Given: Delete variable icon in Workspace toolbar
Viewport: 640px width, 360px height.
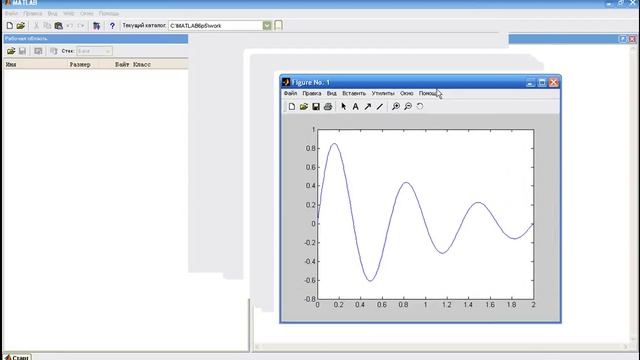Looking at the screenshot, I should pos(53,51).
